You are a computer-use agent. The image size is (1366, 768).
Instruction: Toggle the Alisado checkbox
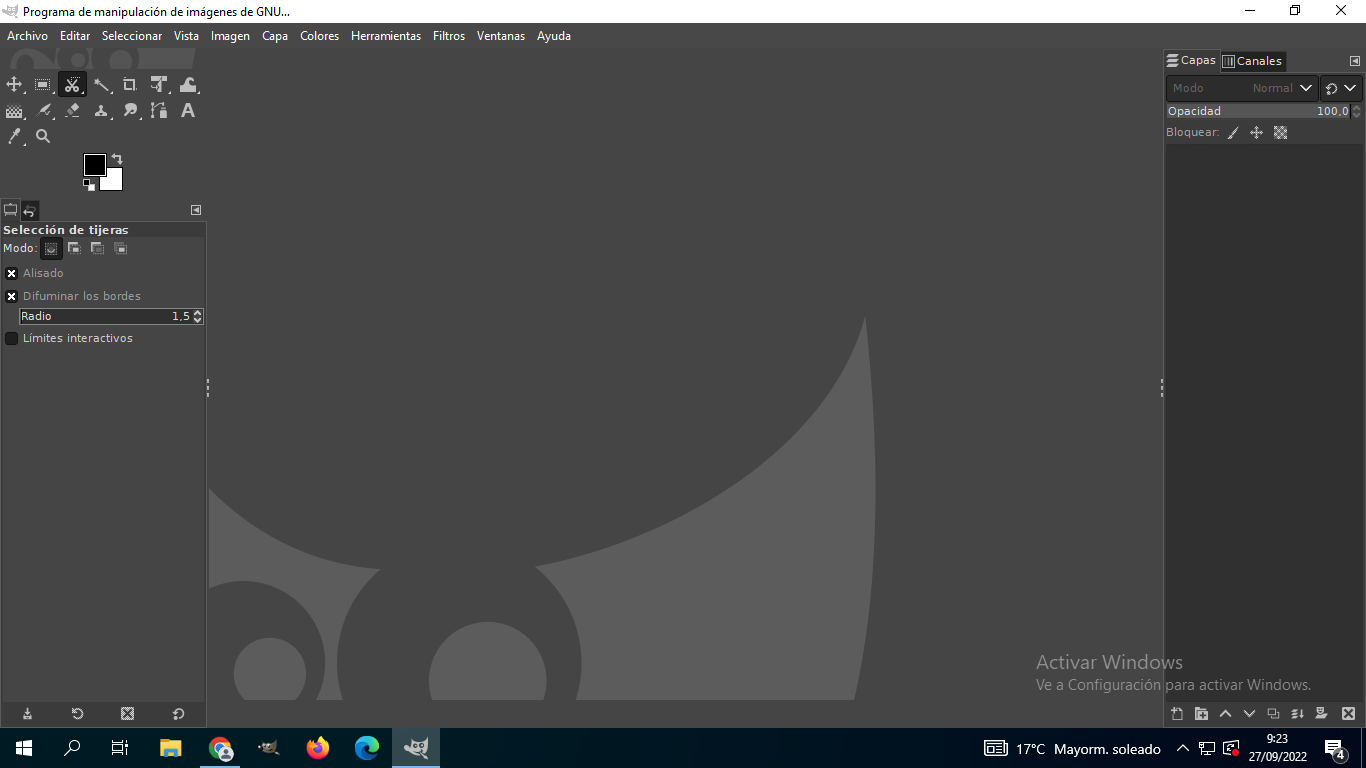click(x=12, y=273)
